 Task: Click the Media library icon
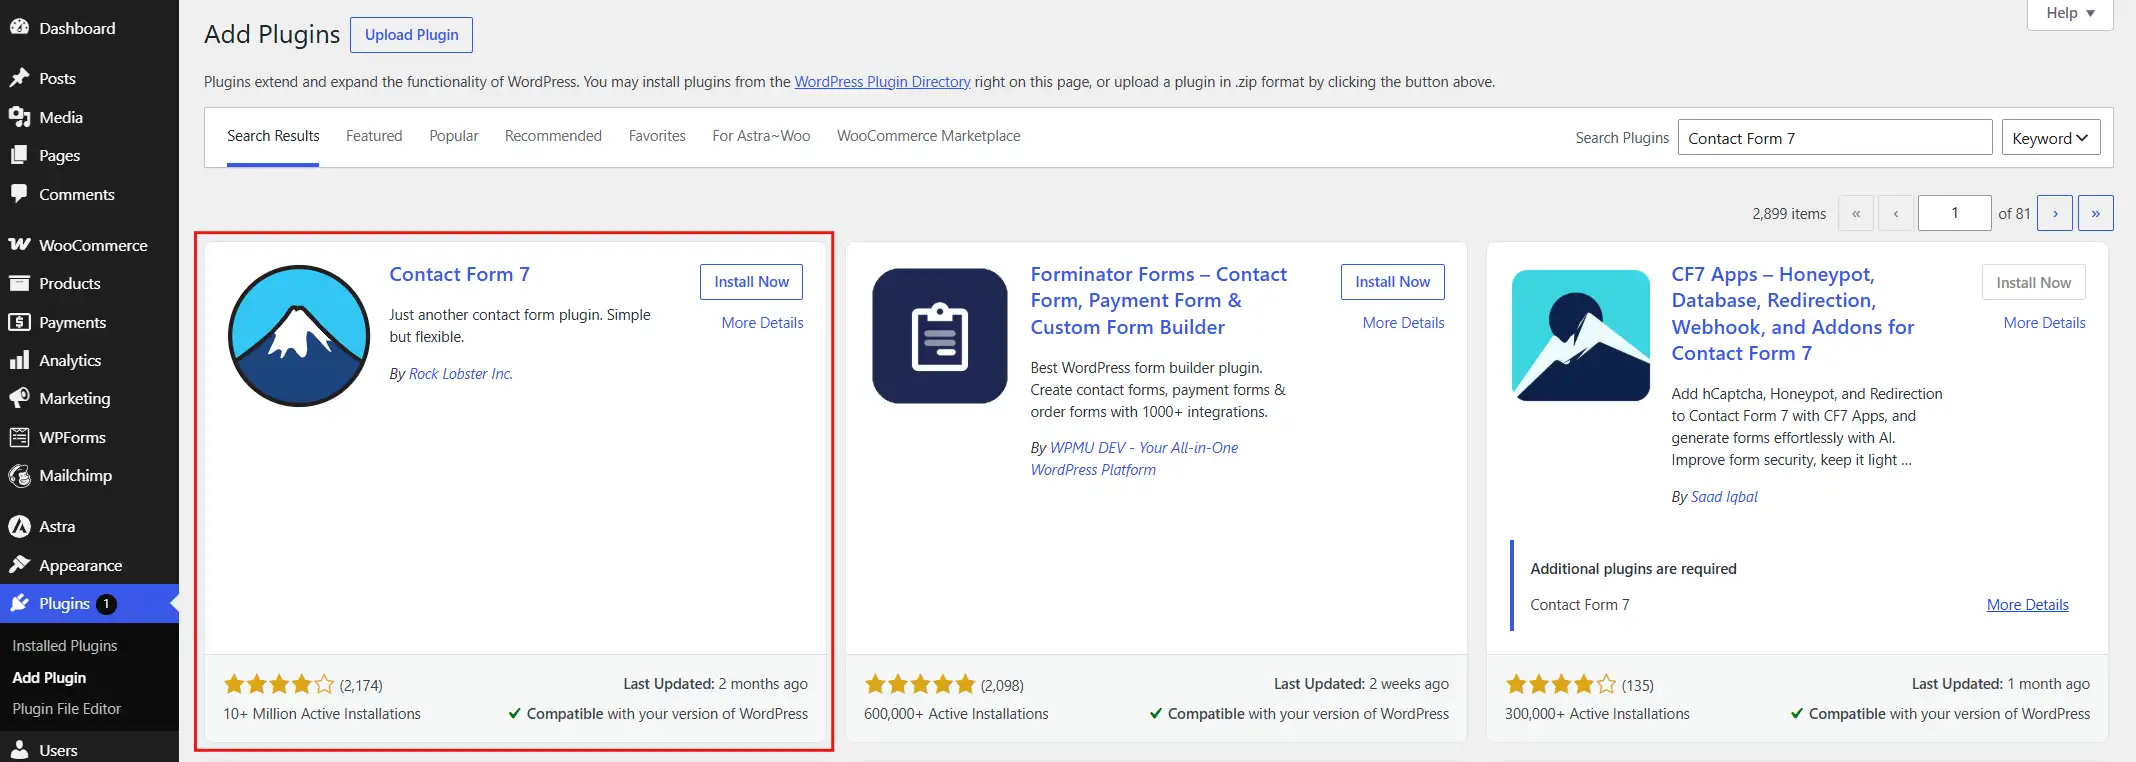(19, 117)
